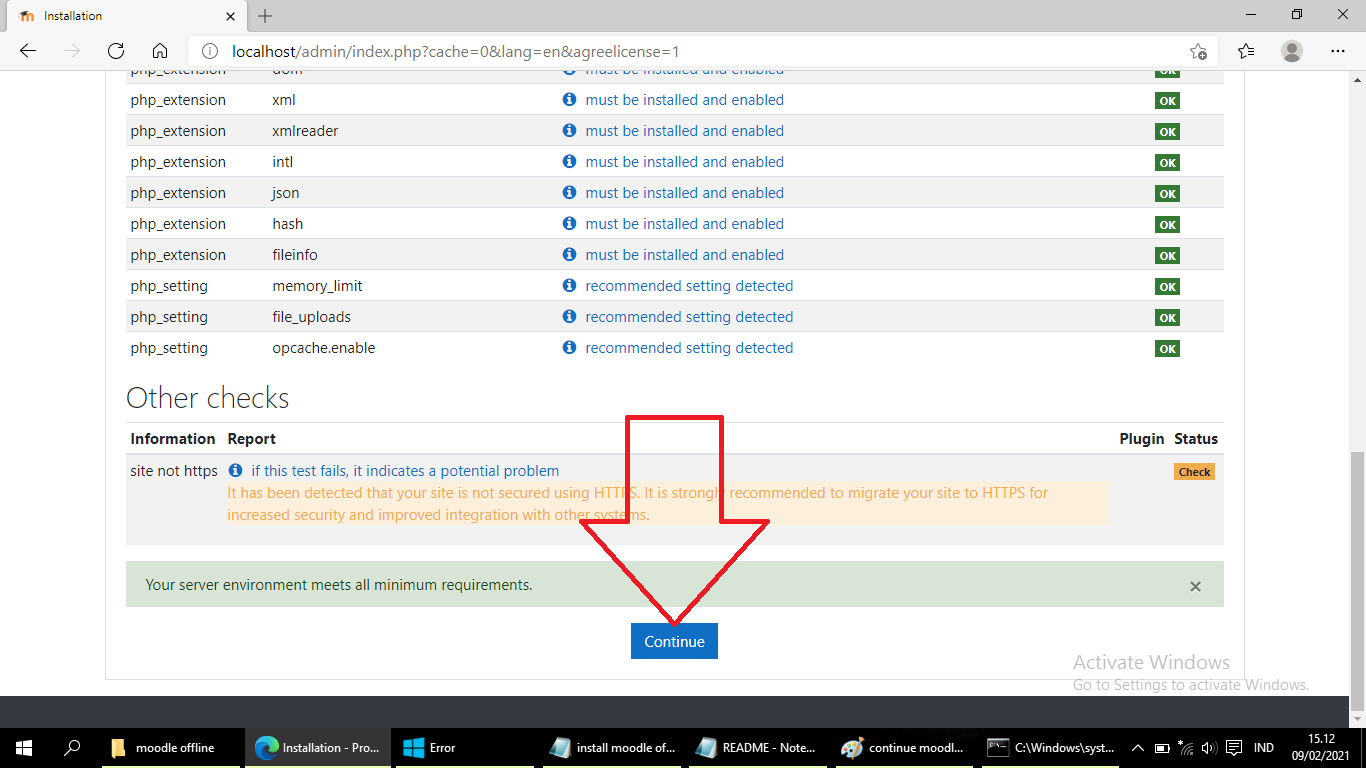Open the Windows Start menu
This screenshot has height=768, width=1366.
click(22, 747)
